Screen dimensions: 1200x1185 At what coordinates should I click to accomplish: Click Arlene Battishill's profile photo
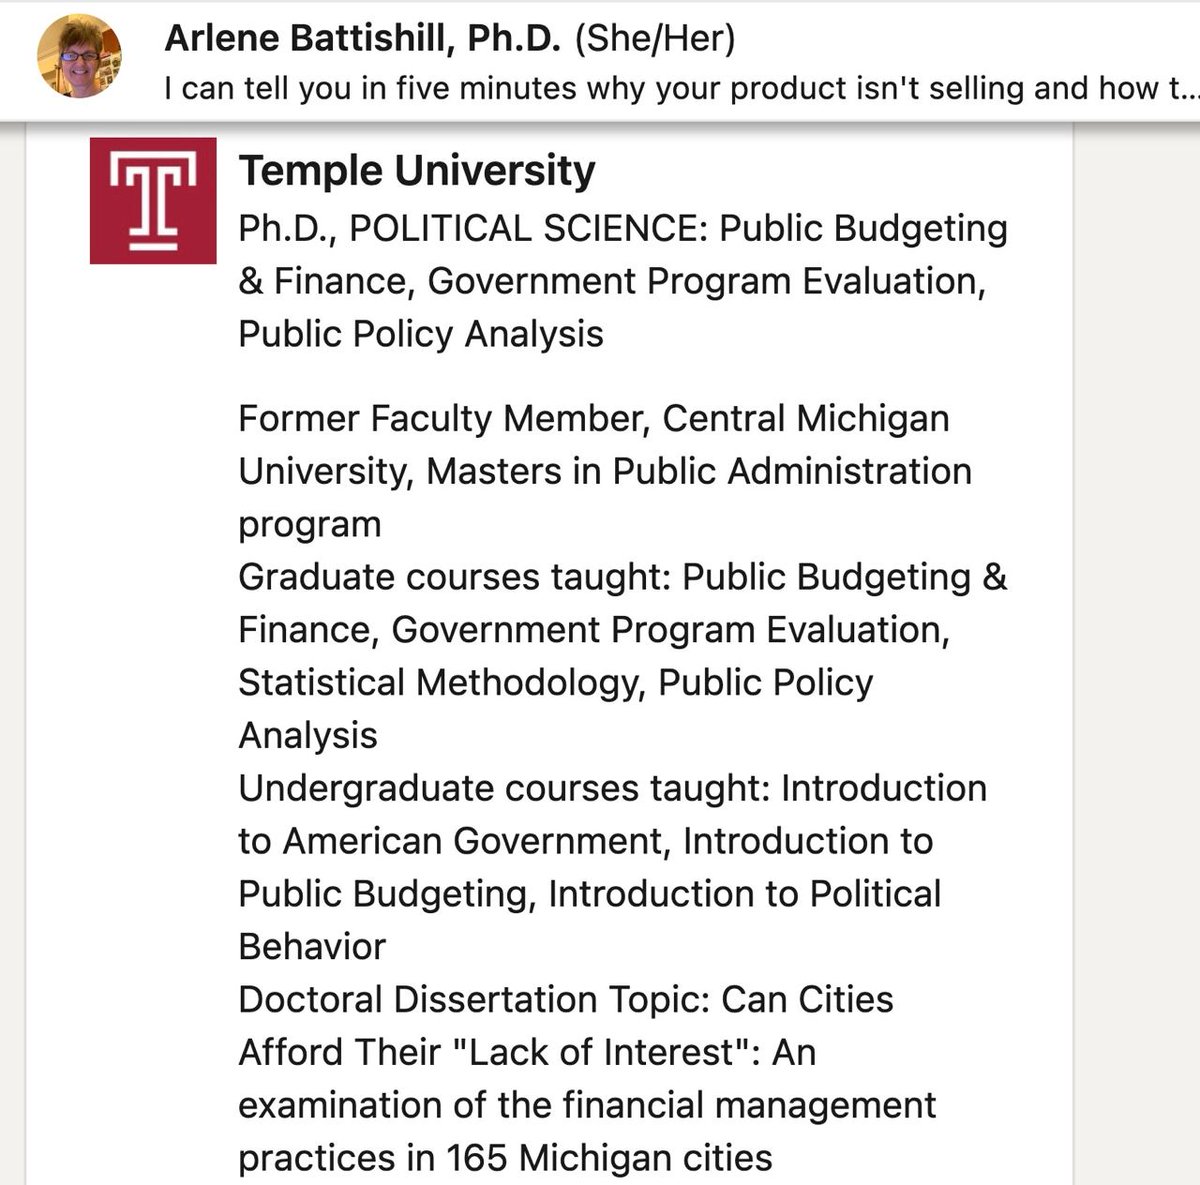click(79, 56)
